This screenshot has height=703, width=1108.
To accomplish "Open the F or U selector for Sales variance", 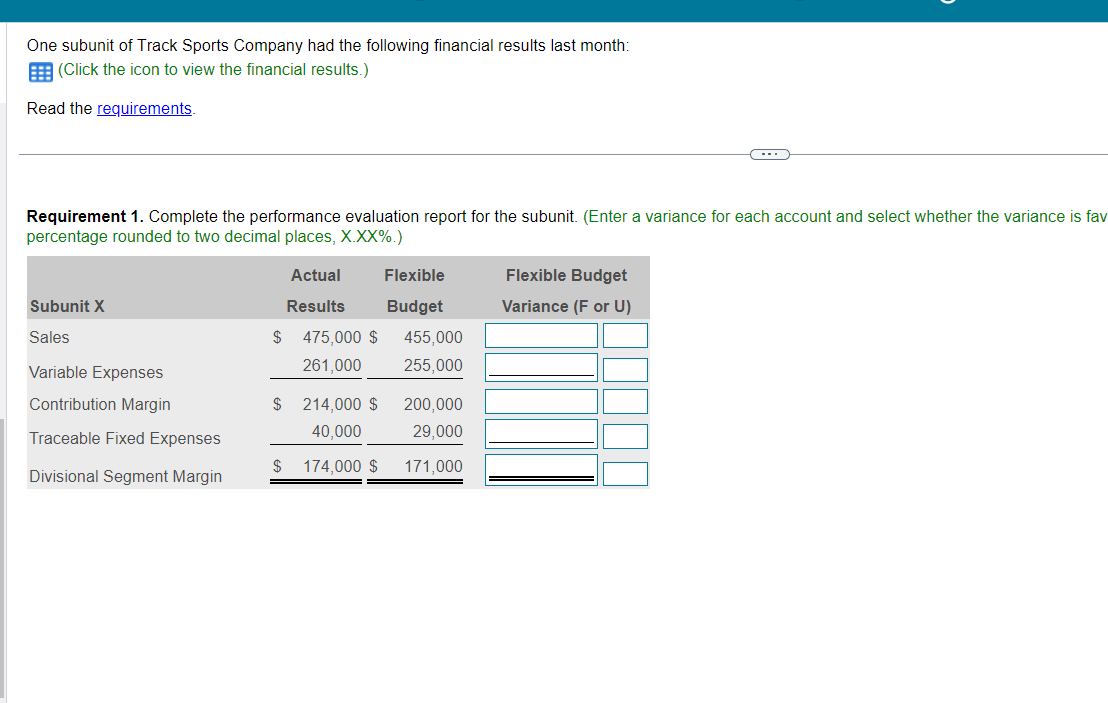I will pyautogui.click(x=626, y=335).
